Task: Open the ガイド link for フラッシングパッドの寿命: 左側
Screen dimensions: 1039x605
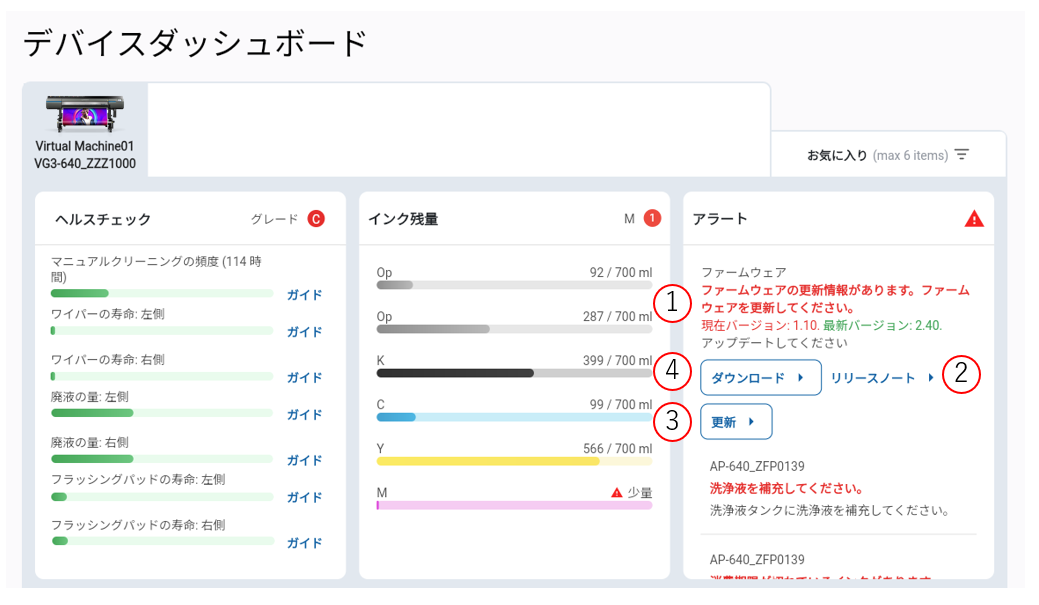Action: pyautogui.click(x=303, y=497)
